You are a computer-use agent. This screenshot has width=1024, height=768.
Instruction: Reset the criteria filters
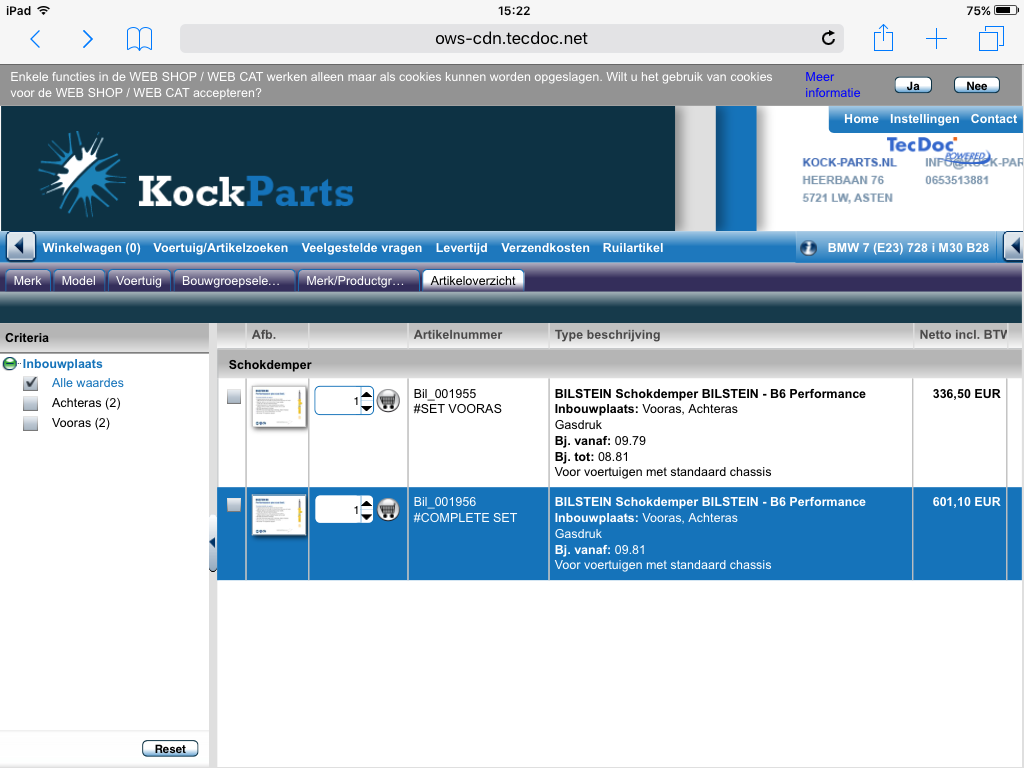coord(170,749)
